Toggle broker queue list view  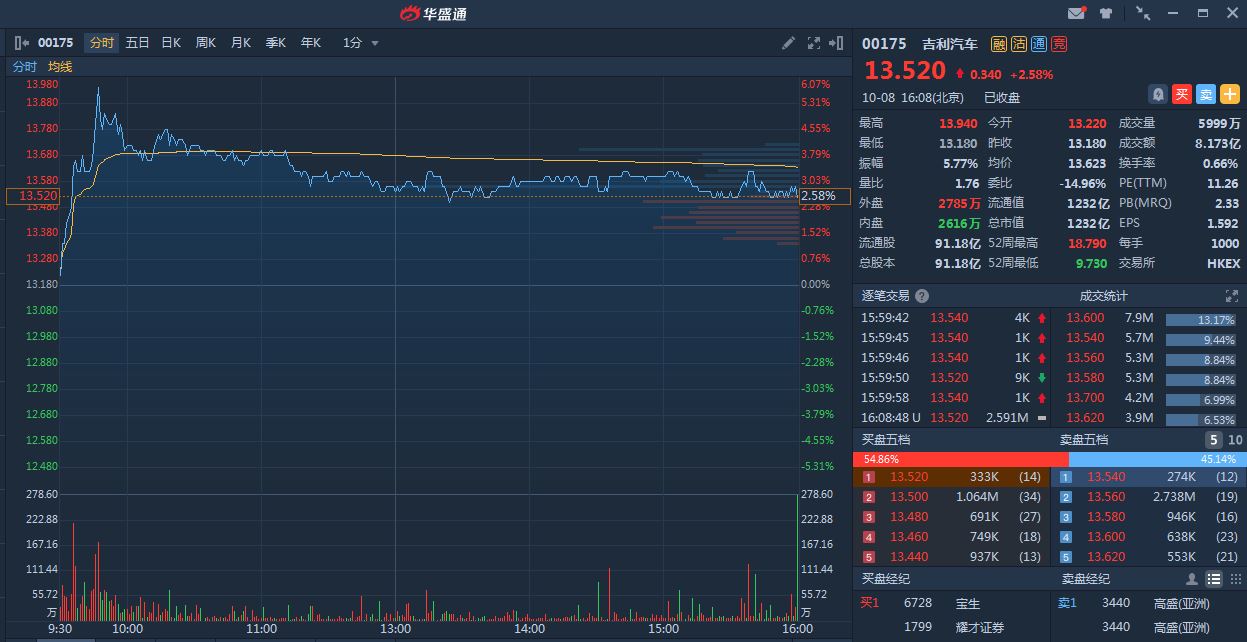(1213, 579)
